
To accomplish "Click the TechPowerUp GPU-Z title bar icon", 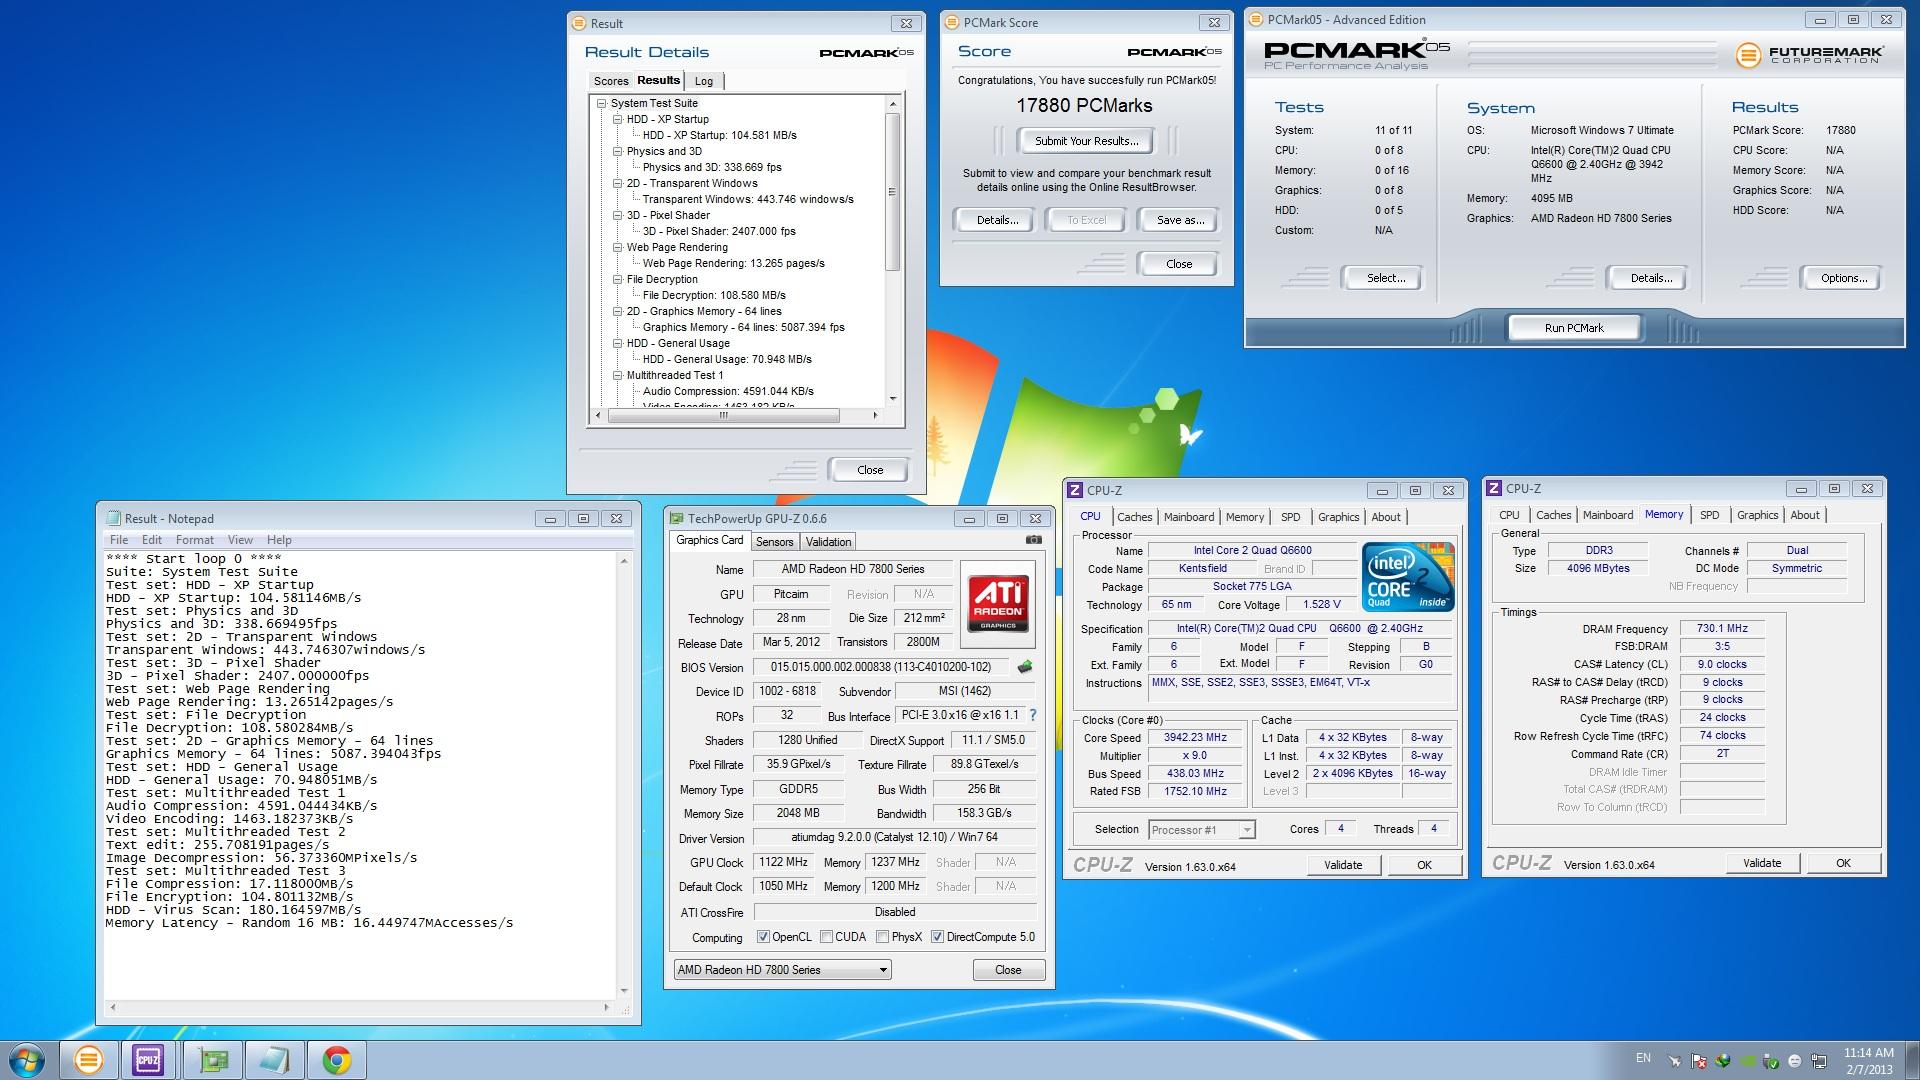I will coord(677,518).
